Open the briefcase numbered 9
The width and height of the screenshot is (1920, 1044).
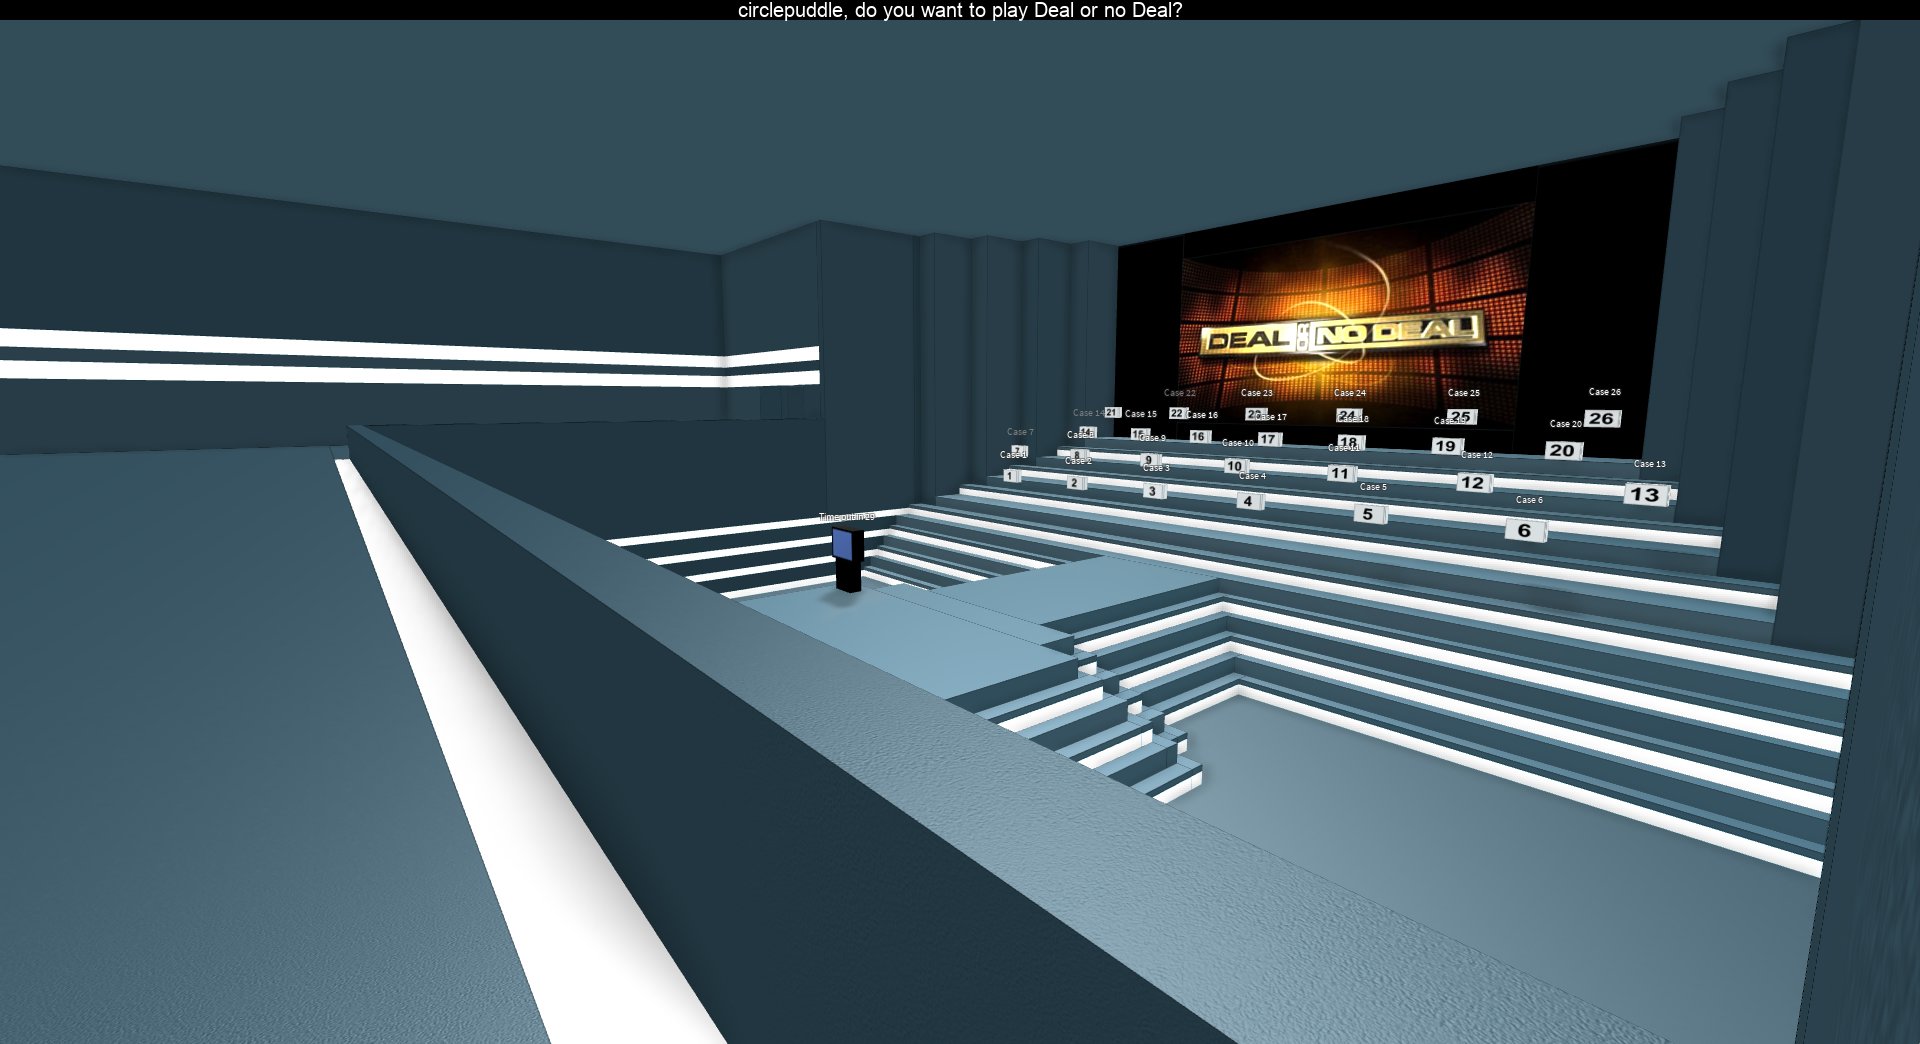[x=1149, y=460]
